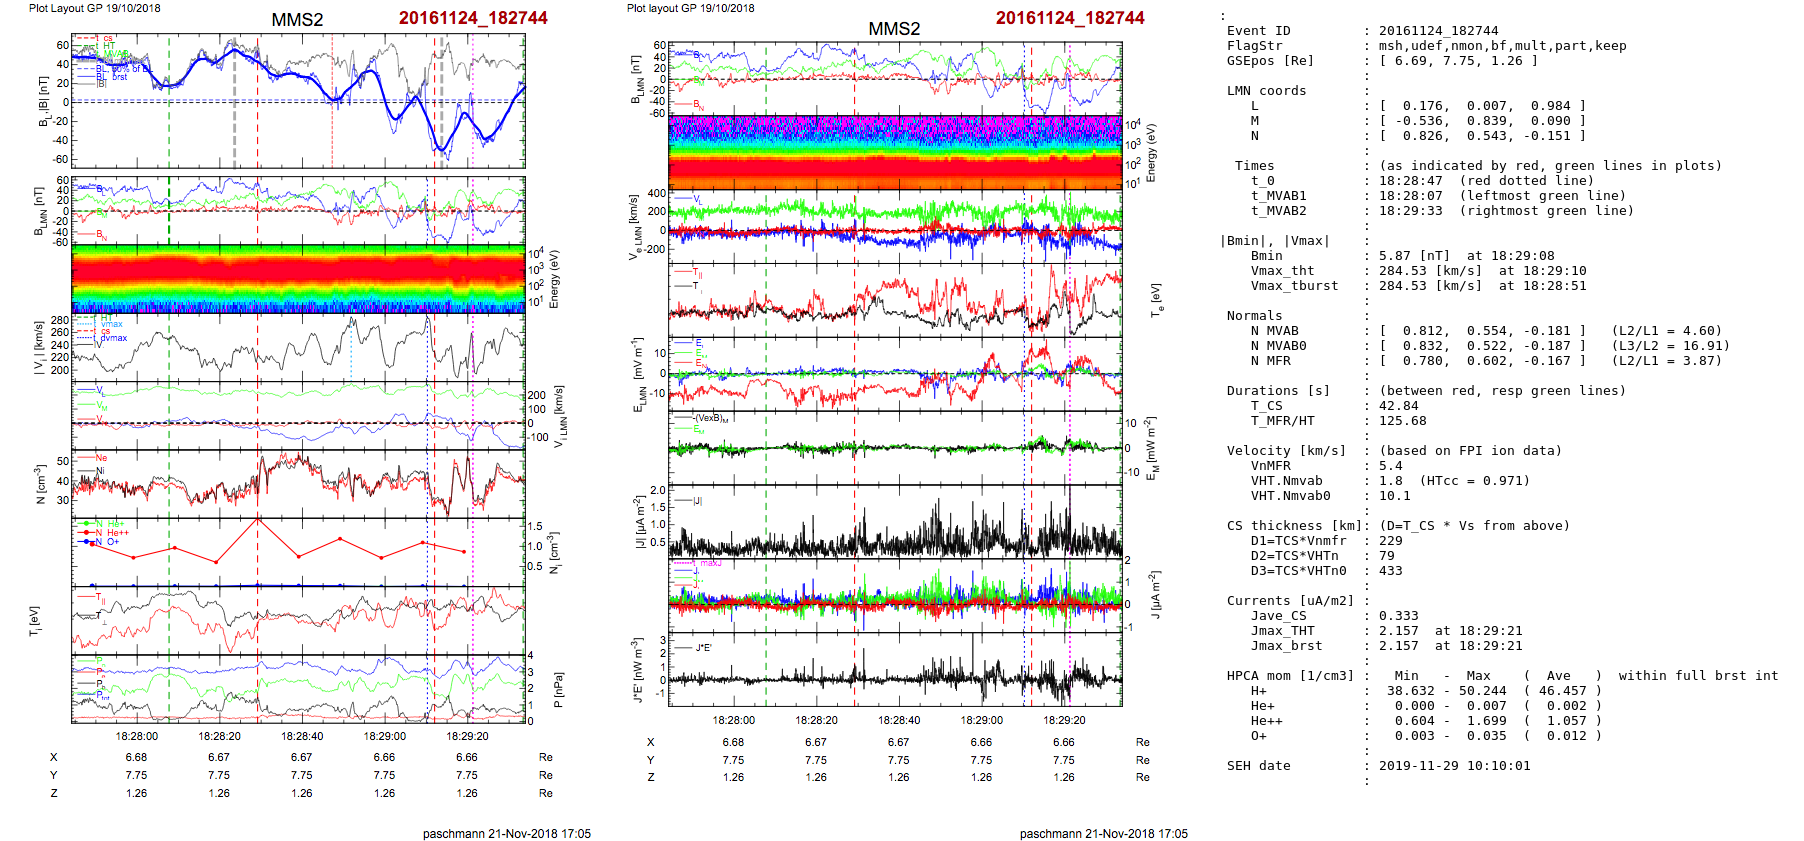Click the left plot's ion energy spectrogram panel
The height and width of the screenshot is (841, 1804).
pyautogui.click(x=298, y=279)
